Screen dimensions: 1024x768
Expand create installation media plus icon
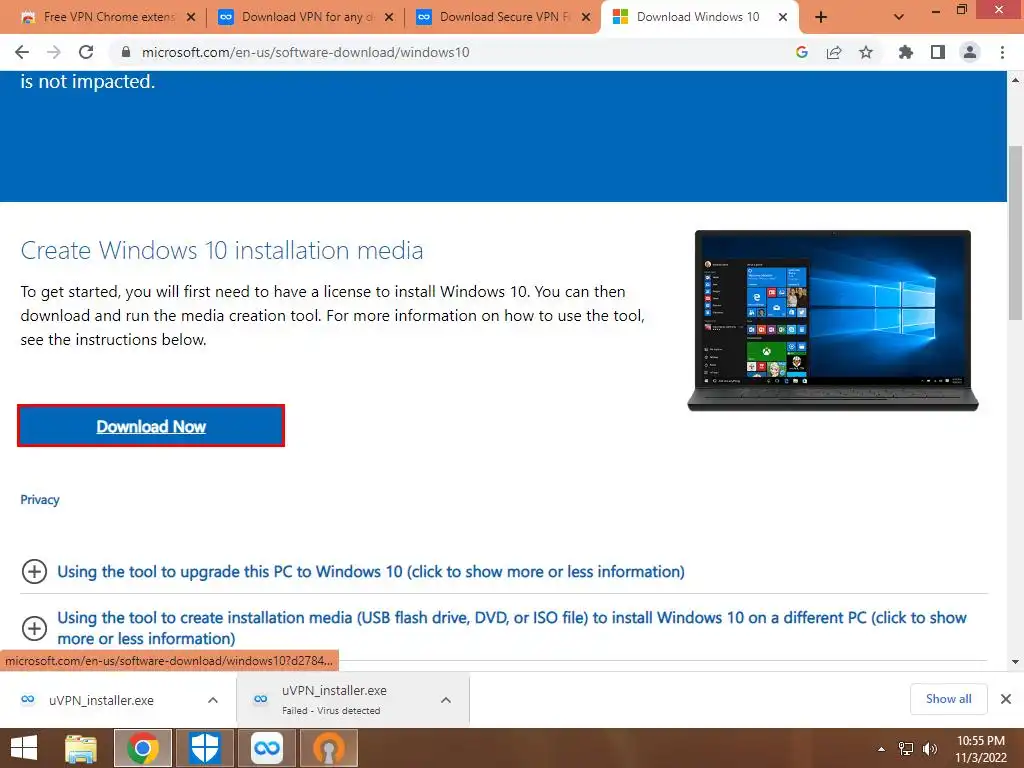pos(35,628)
